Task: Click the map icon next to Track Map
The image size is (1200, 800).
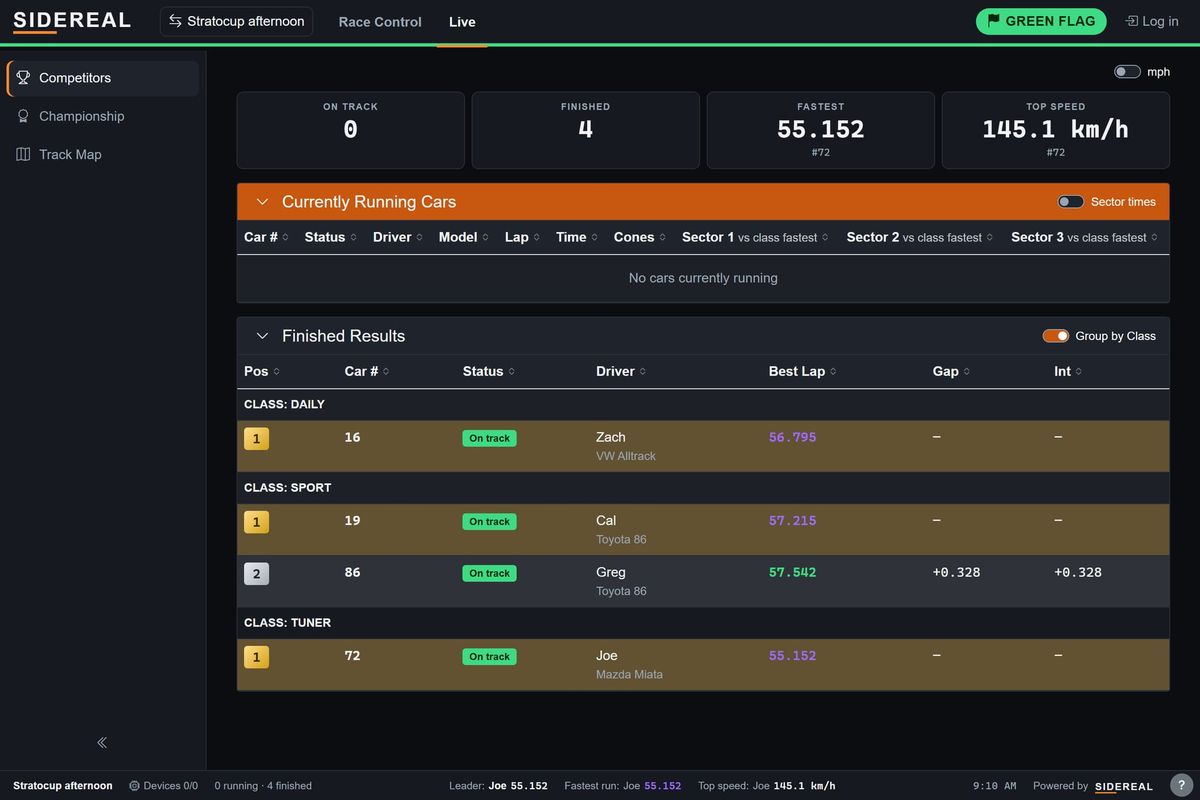Action: pyautogui.click(x=23, y=154)
